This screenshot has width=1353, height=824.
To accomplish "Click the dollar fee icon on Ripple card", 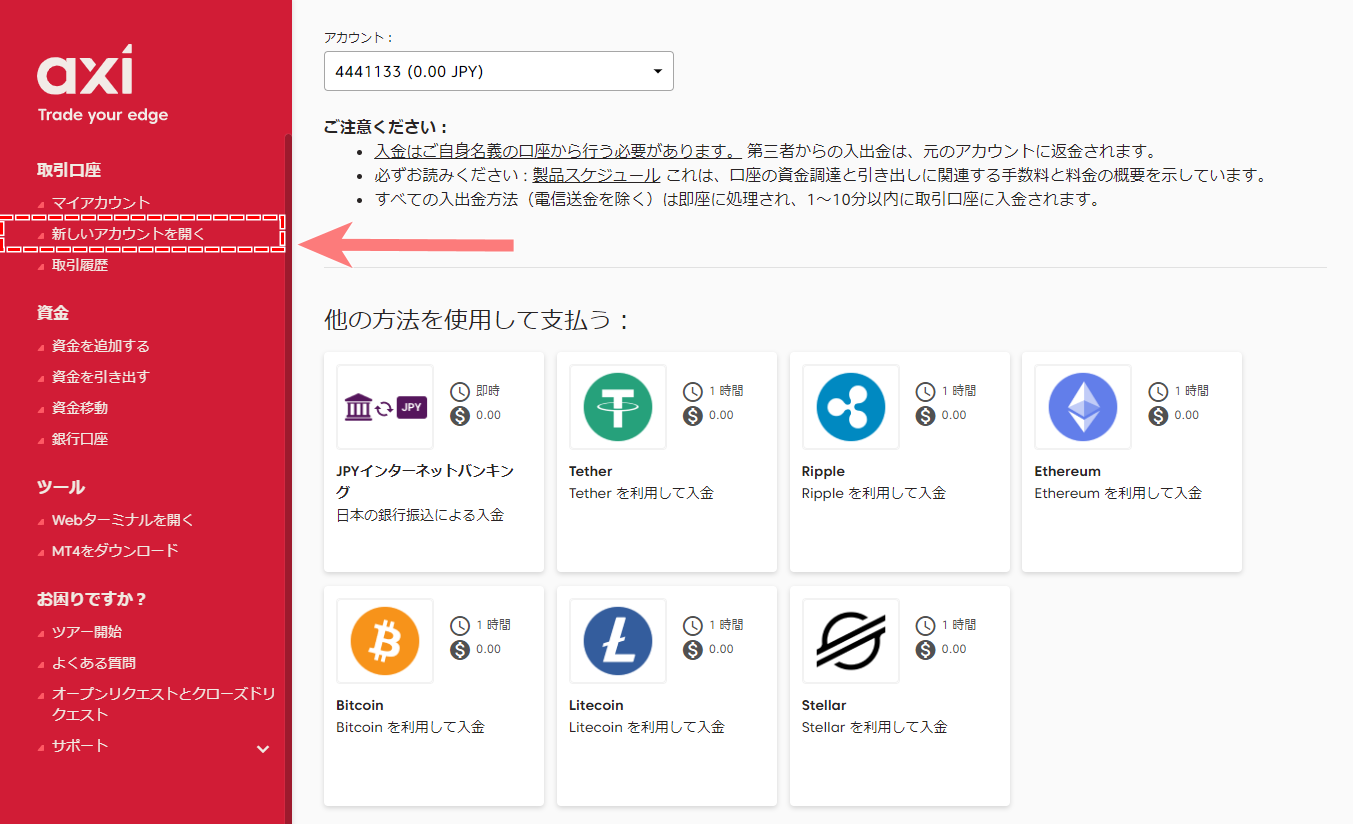I will 926,416.
